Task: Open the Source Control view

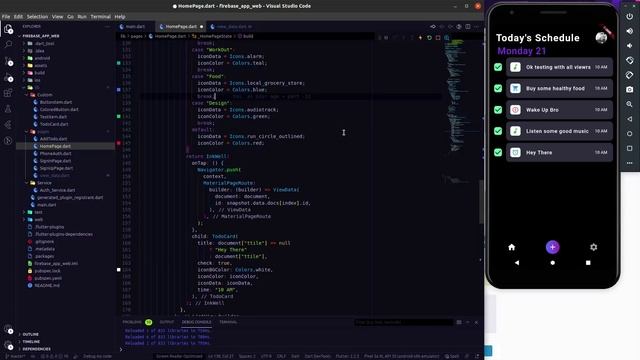Action: (8, 62)
